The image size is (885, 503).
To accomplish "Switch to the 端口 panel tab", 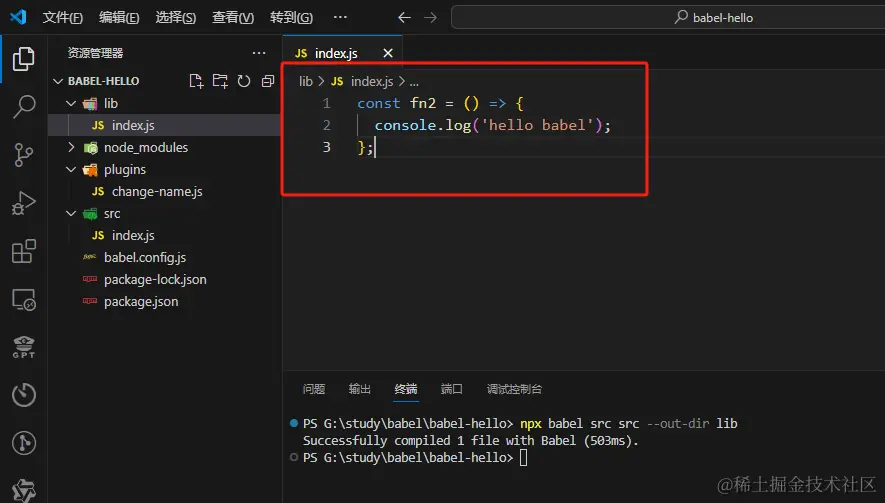I will 452,389.
